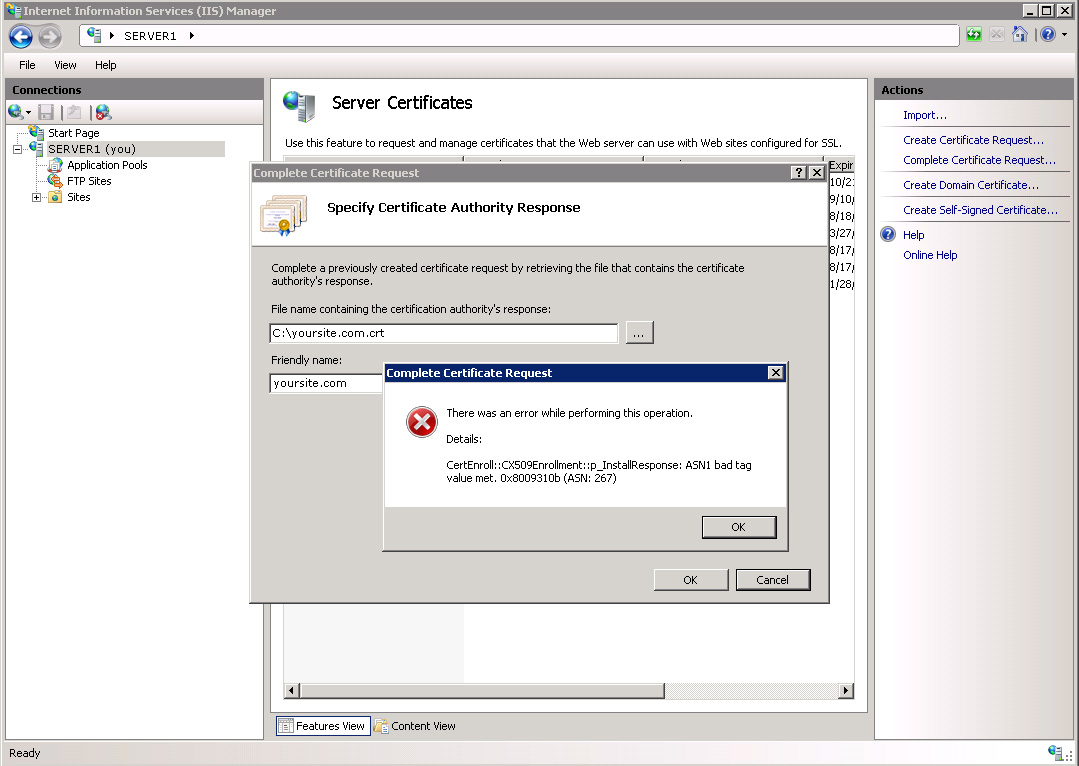This screenshot has height=766, width=1079.
Task: Open the Help question mark icon in the toolbar
Action: [1048, 34]
